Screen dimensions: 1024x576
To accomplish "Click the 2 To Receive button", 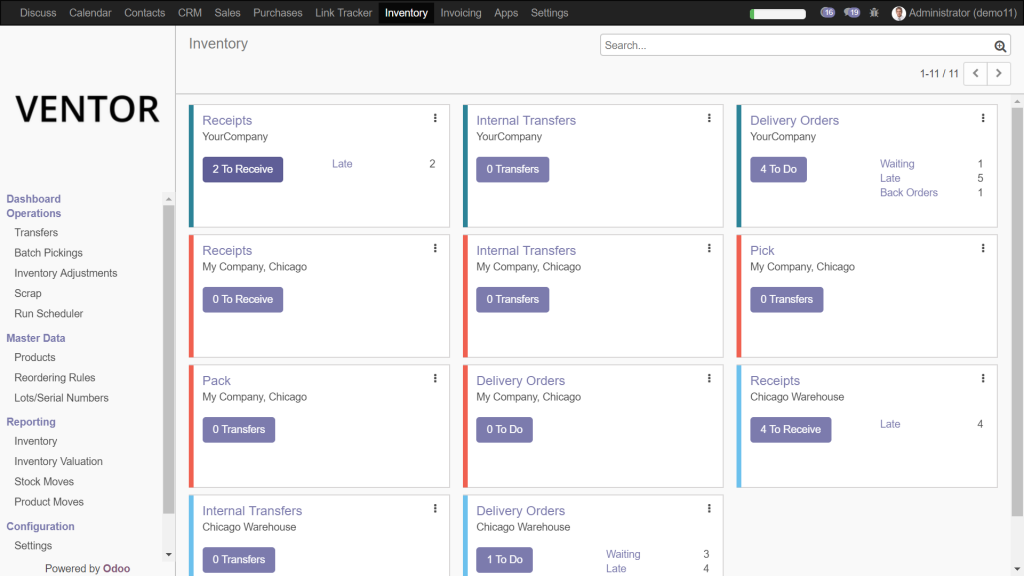I will tap(242, 170).
